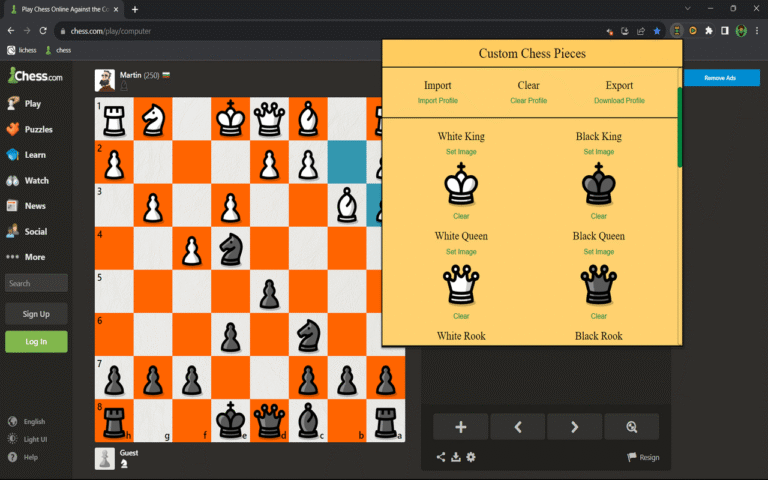This screenshot has height=480, width=768.
Task: Go to next move arrow
Action: coord(575,427)
